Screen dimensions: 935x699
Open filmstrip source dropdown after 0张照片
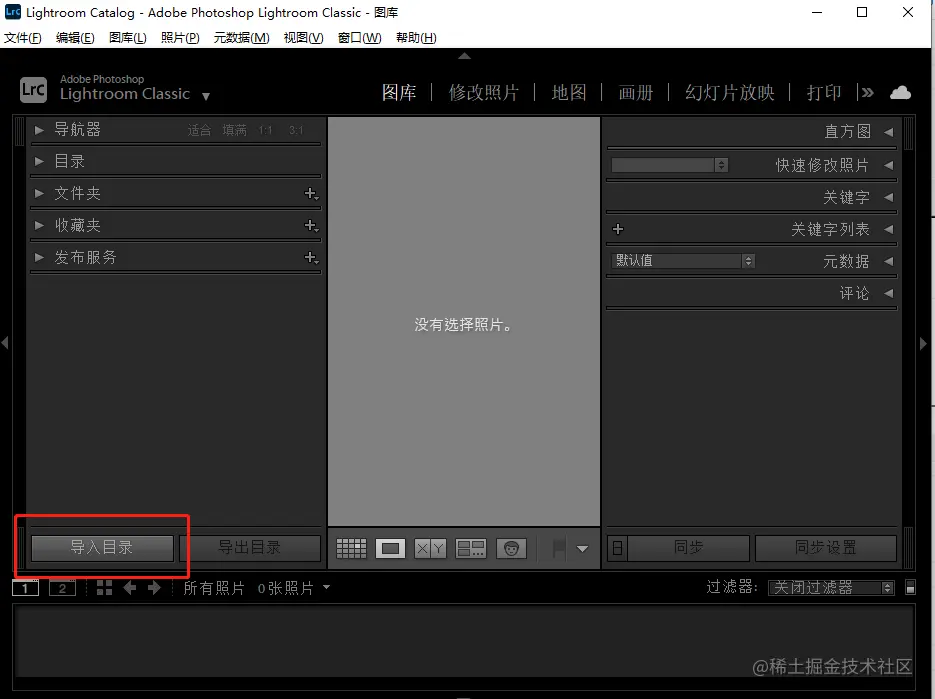coord(326,587)
